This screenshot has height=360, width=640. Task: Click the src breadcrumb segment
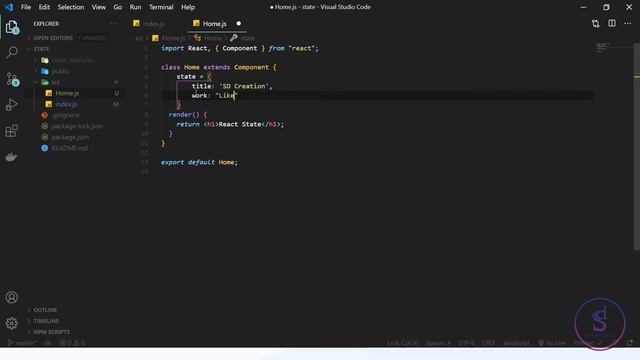coord(139,38)
